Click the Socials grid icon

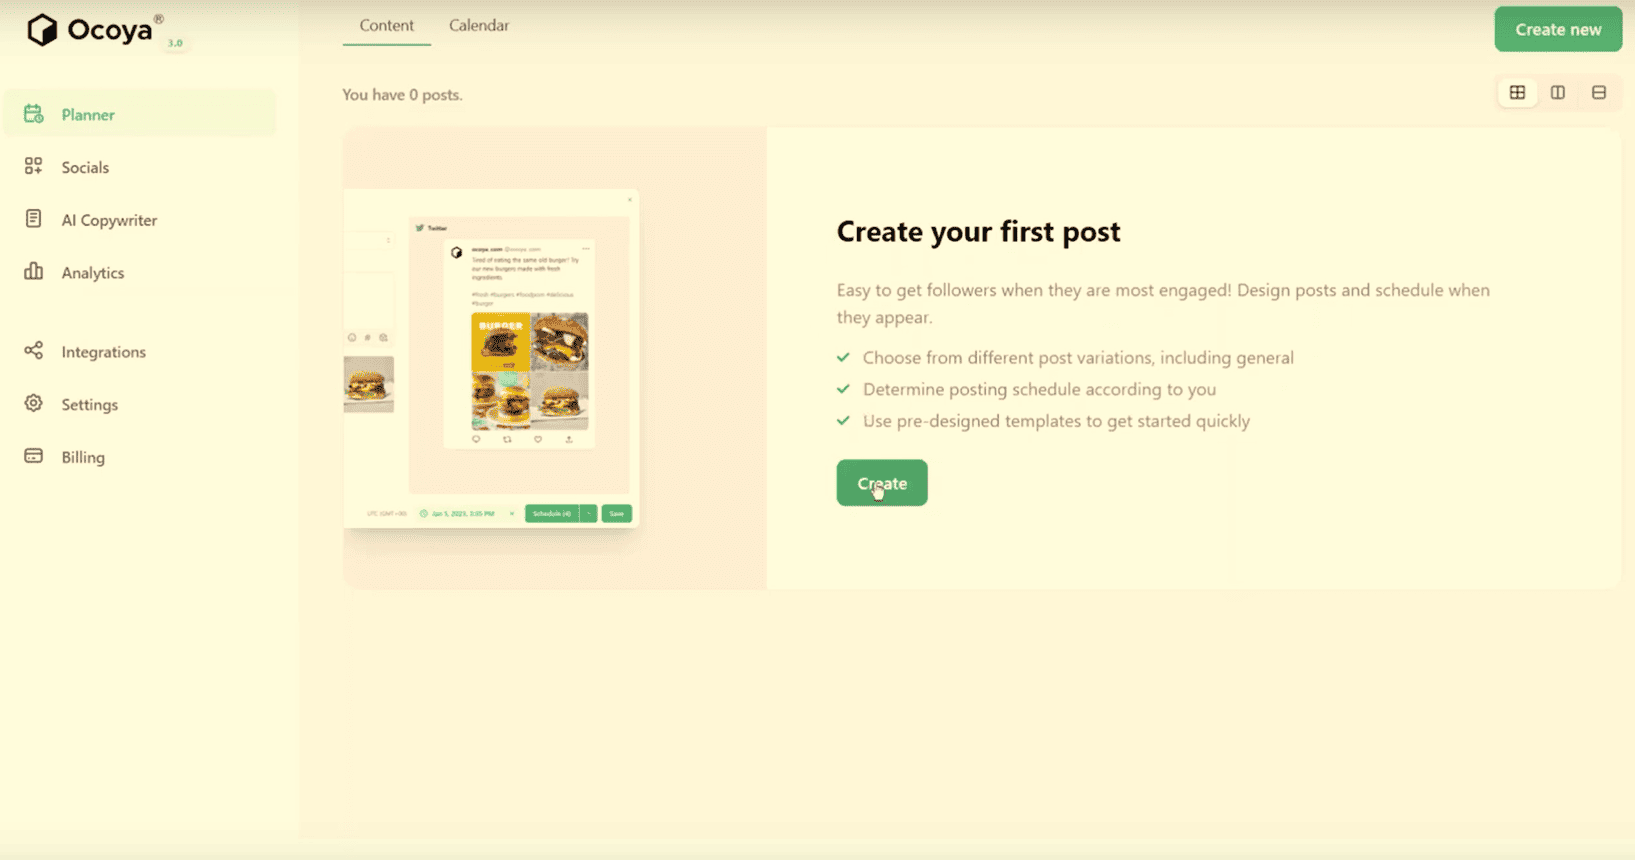click(34, 166)
